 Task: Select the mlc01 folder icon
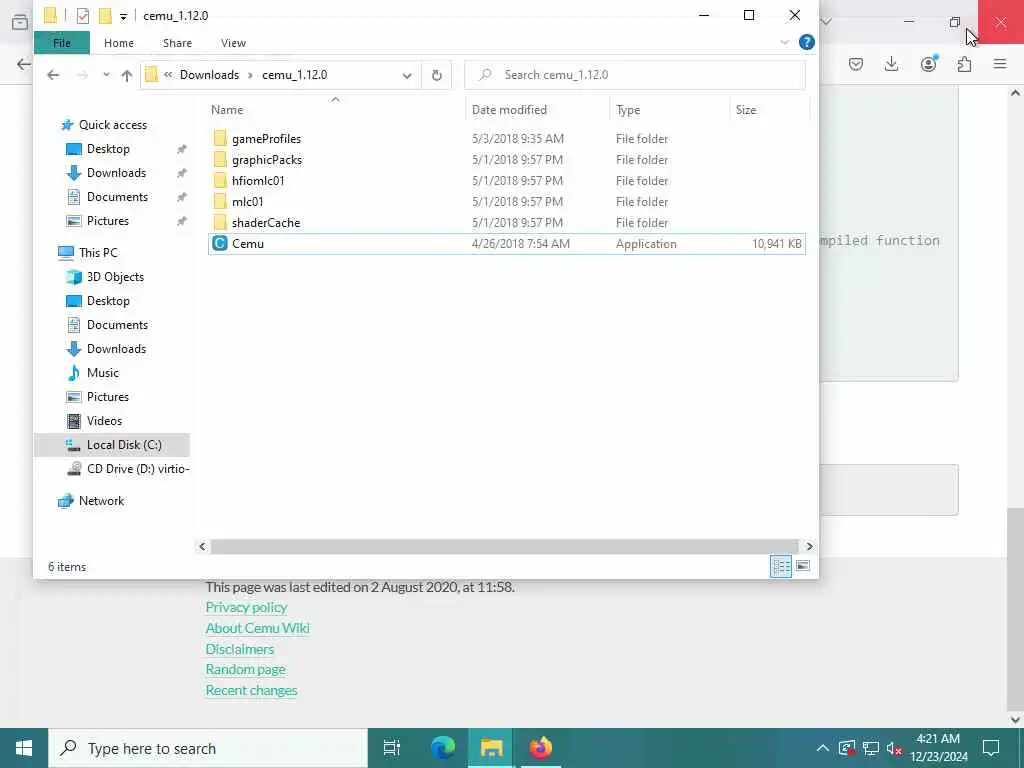tap(220, 201)
